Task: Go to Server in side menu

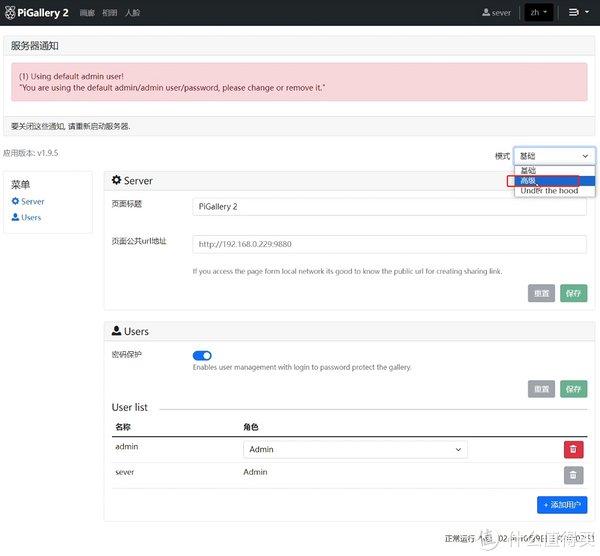Action: click(28, 201)
